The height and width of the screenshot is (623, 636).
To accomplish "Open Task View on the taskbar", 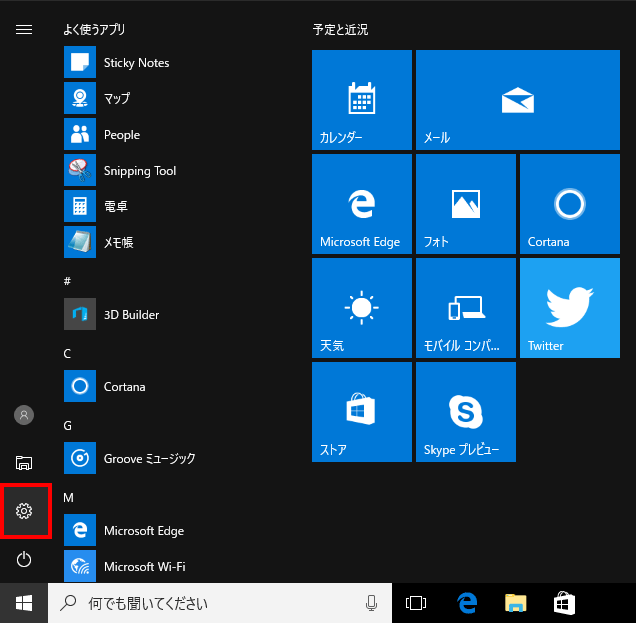I will pos(416,603).
